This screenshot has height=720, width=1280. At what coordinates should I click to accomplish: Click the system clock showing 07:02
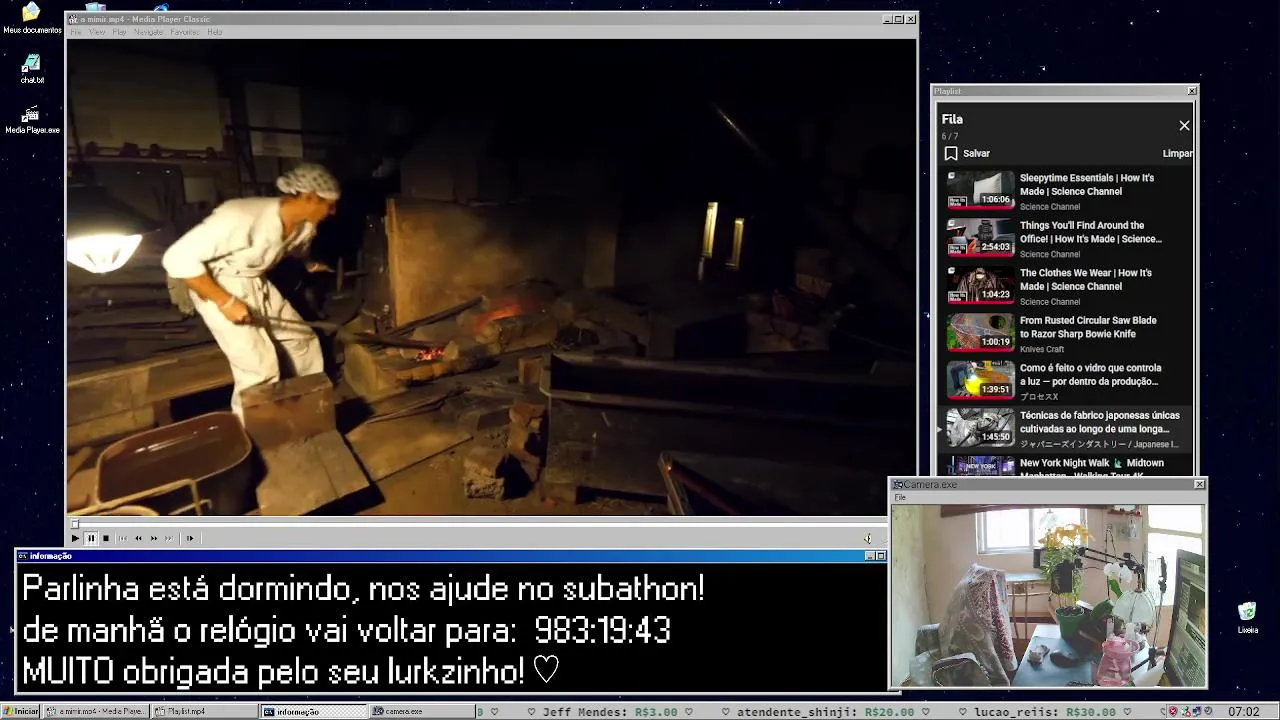1243,712
